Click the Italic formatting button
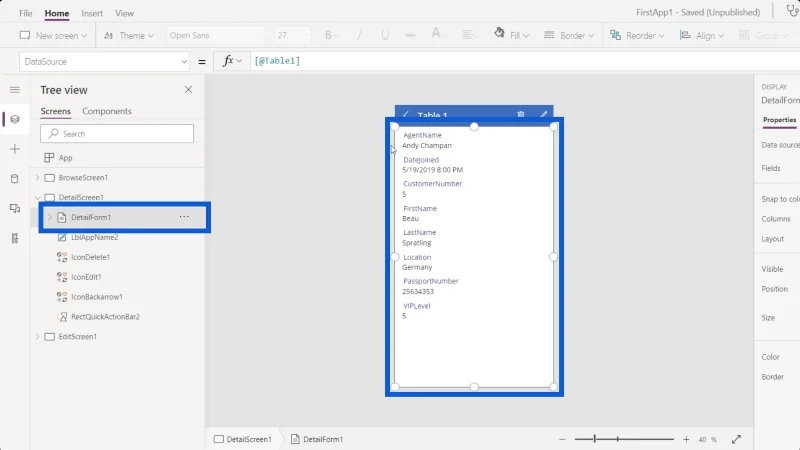The image size is (800, 450). pyautogui.click(x=359, y=35)
